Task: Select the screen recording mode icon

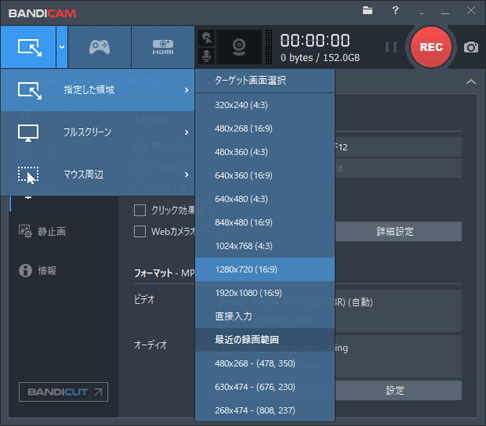Action: tap(29, 47)
